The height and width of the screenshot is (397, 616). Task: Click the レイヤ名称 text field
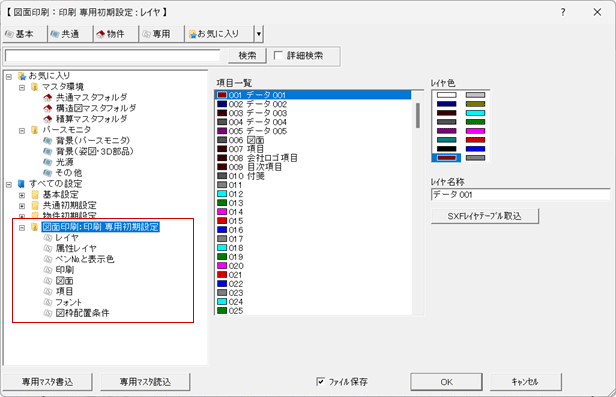(x=521, y=194)
